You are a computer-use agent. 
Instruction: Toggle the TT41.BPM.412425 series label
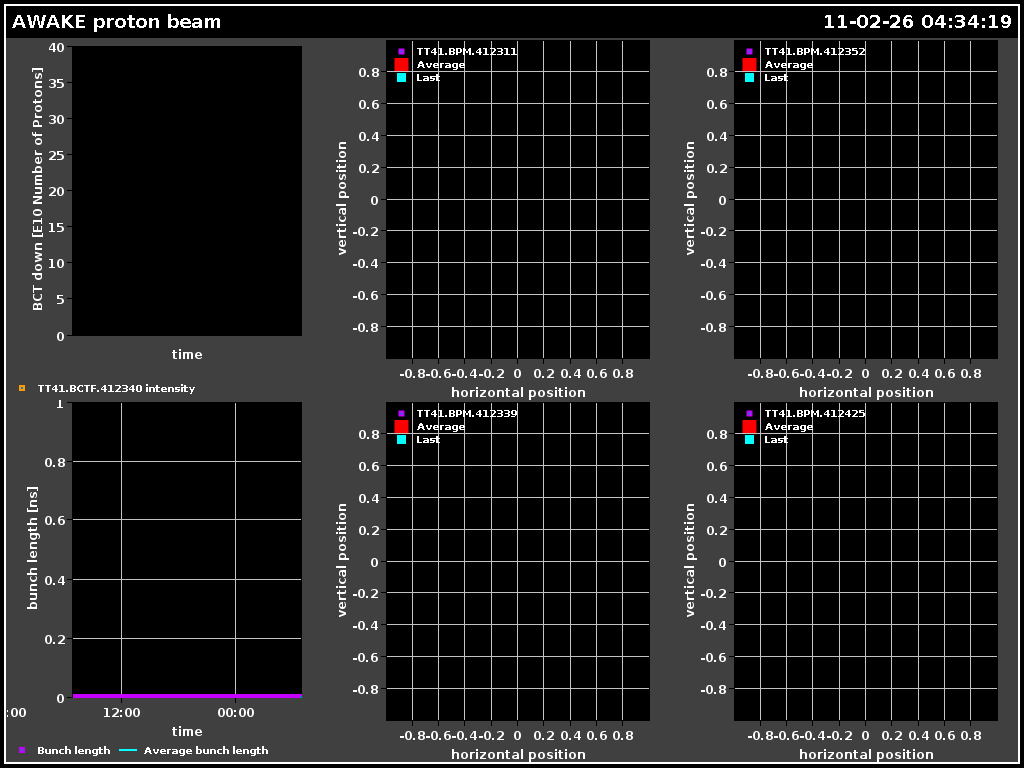[814, 413]
